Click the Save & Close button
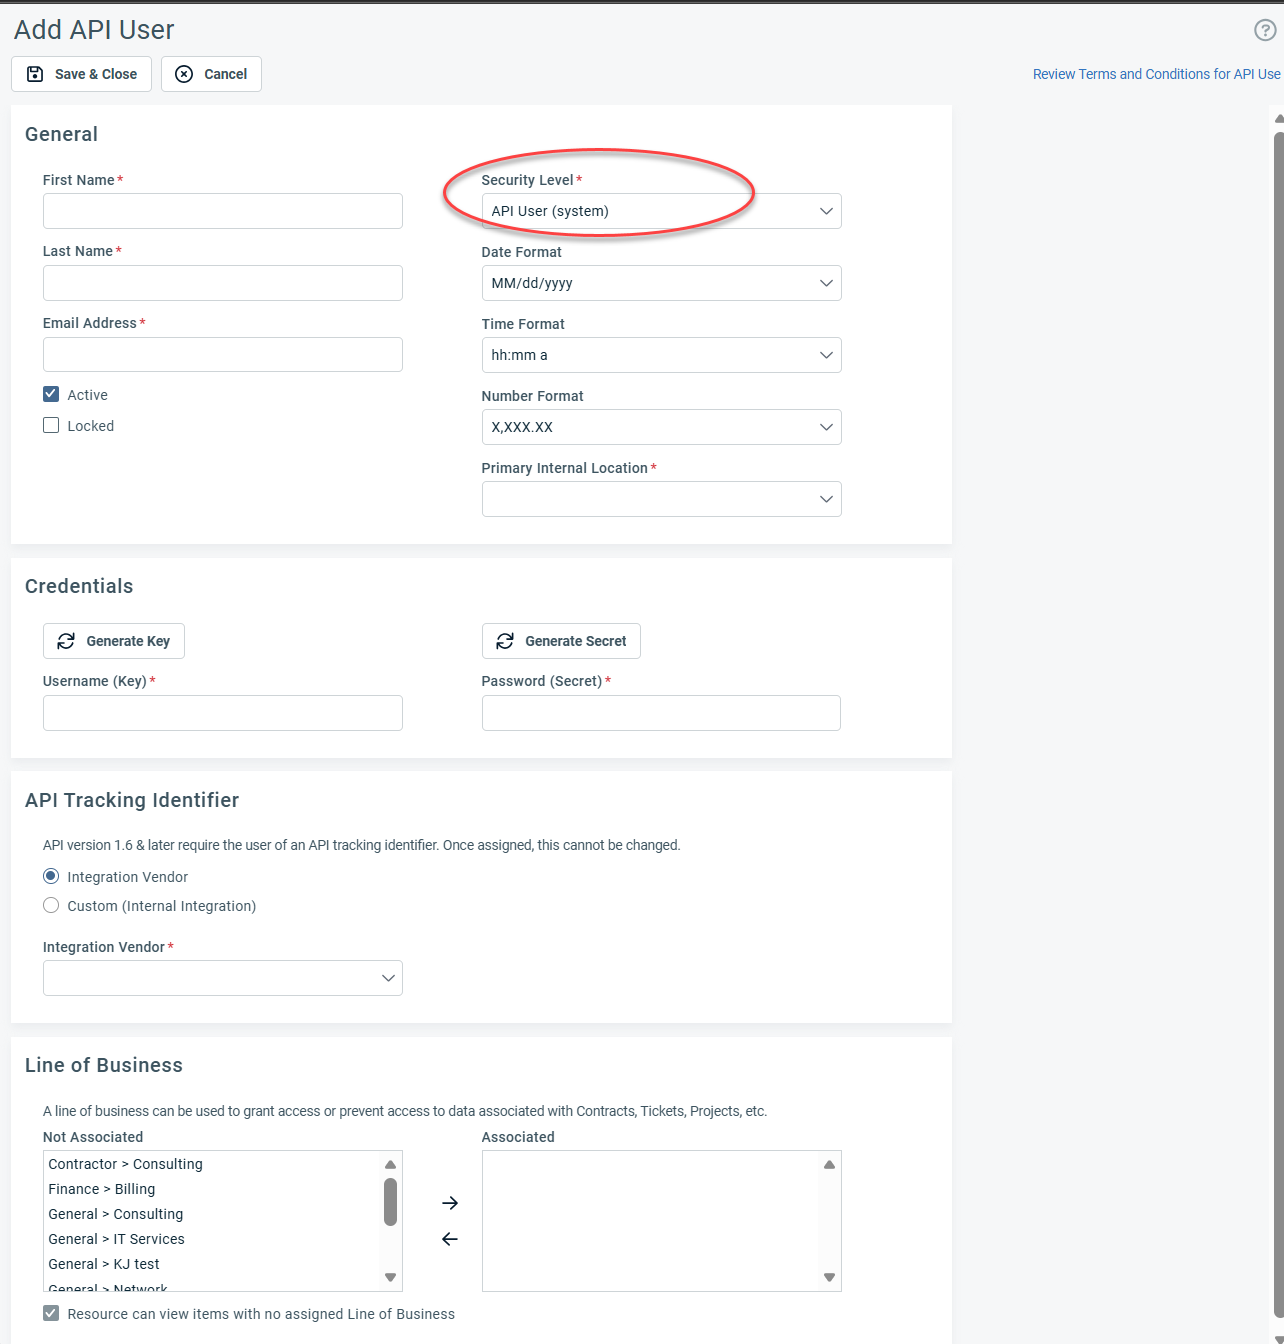The width and height of the screenshot is (1284, 1344). click(82, 74)
